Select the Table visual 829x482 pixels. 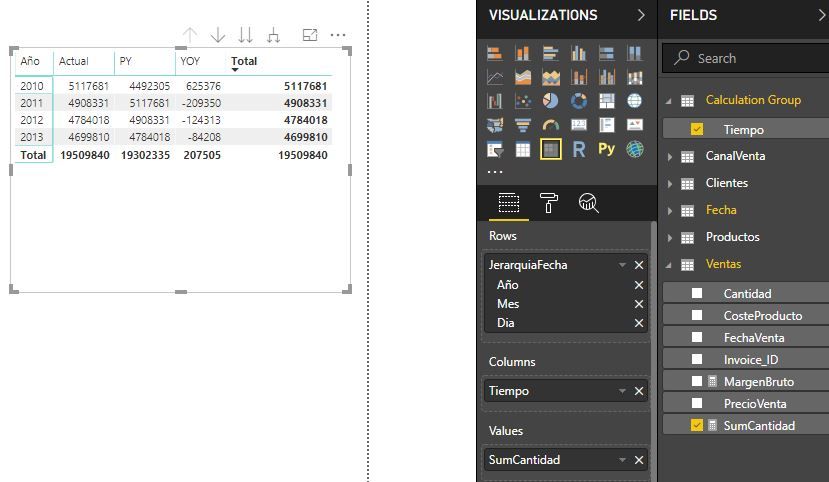tap(523, 150)
